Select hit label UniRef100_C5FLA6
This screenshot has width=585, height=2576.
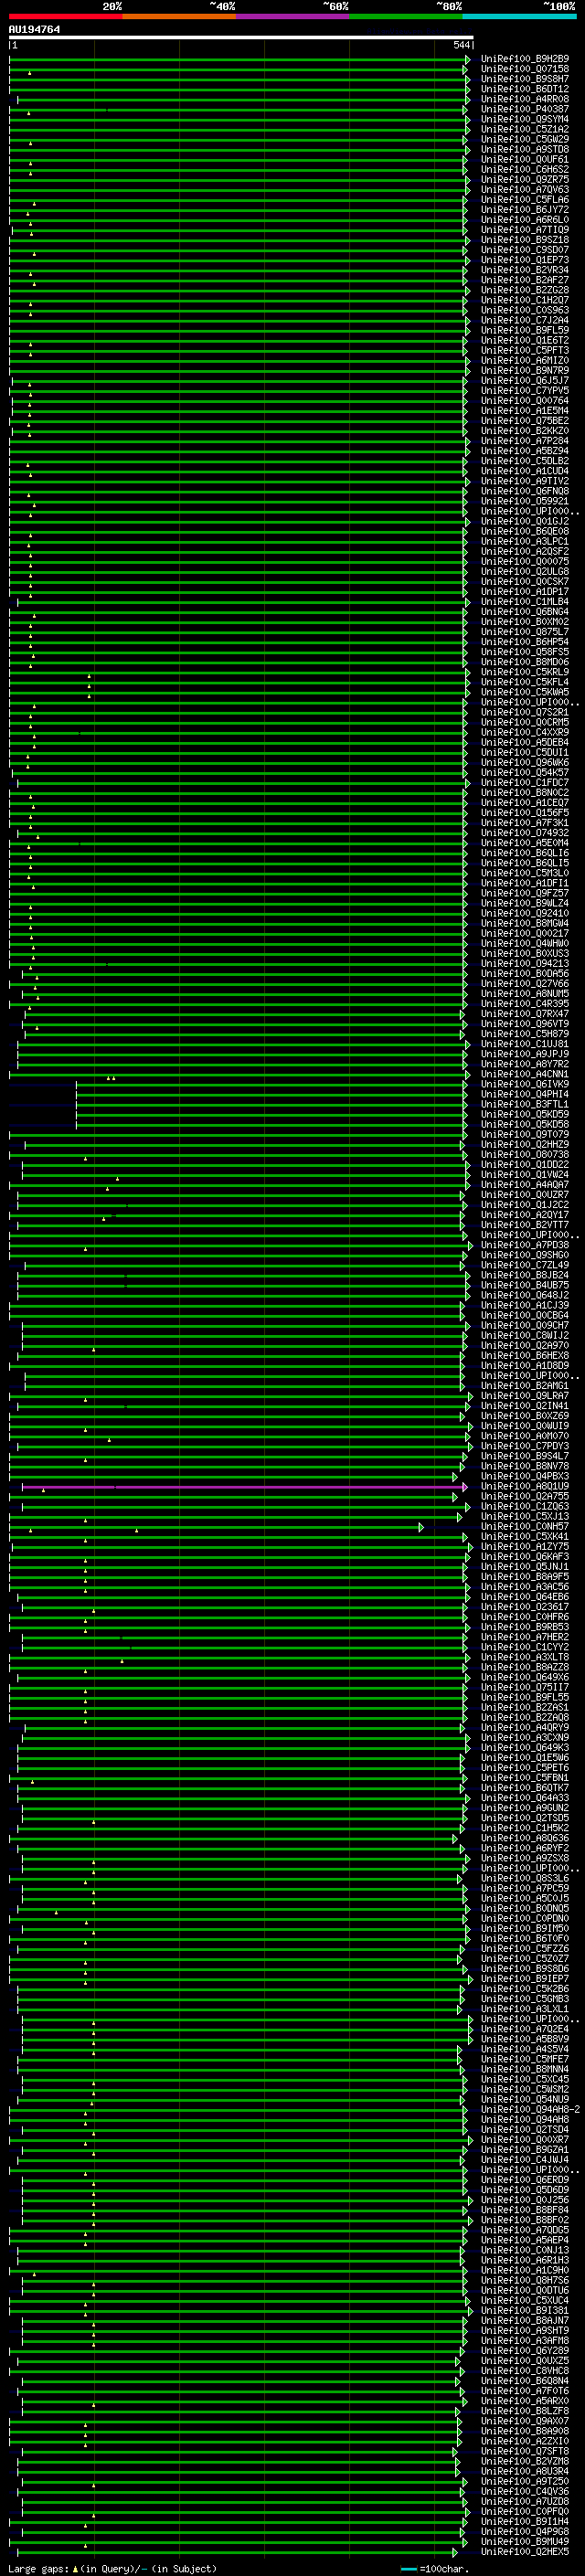click(x=525, y=200)
